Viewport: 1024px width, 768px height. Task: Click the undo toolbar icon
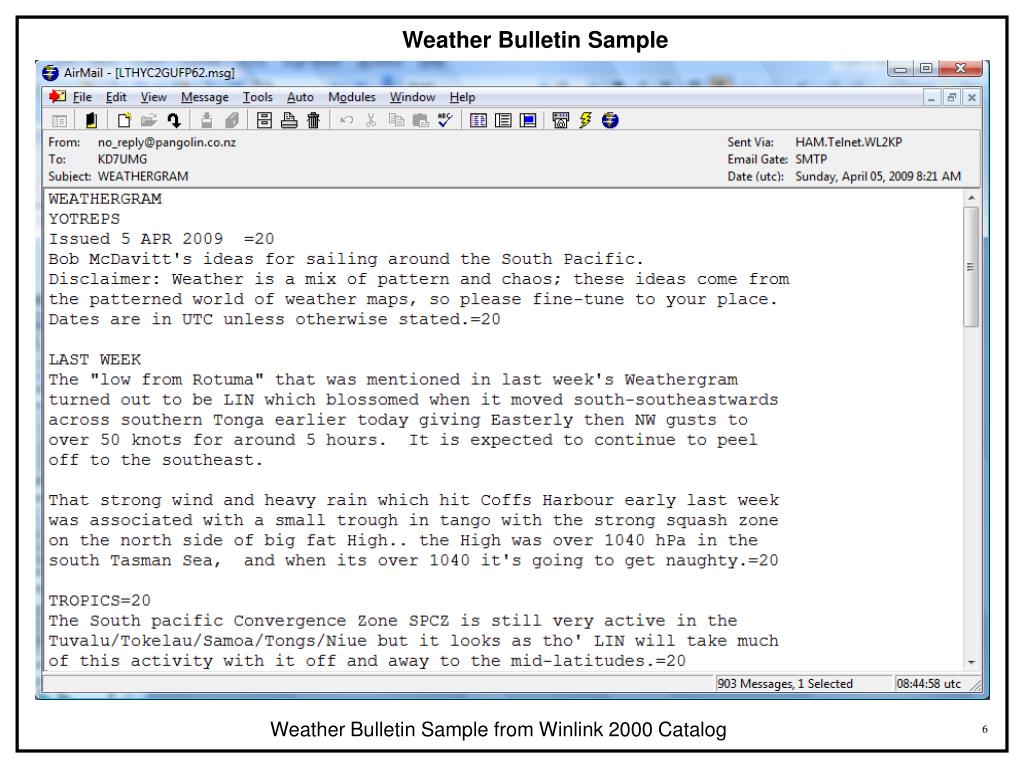(347, 120)
